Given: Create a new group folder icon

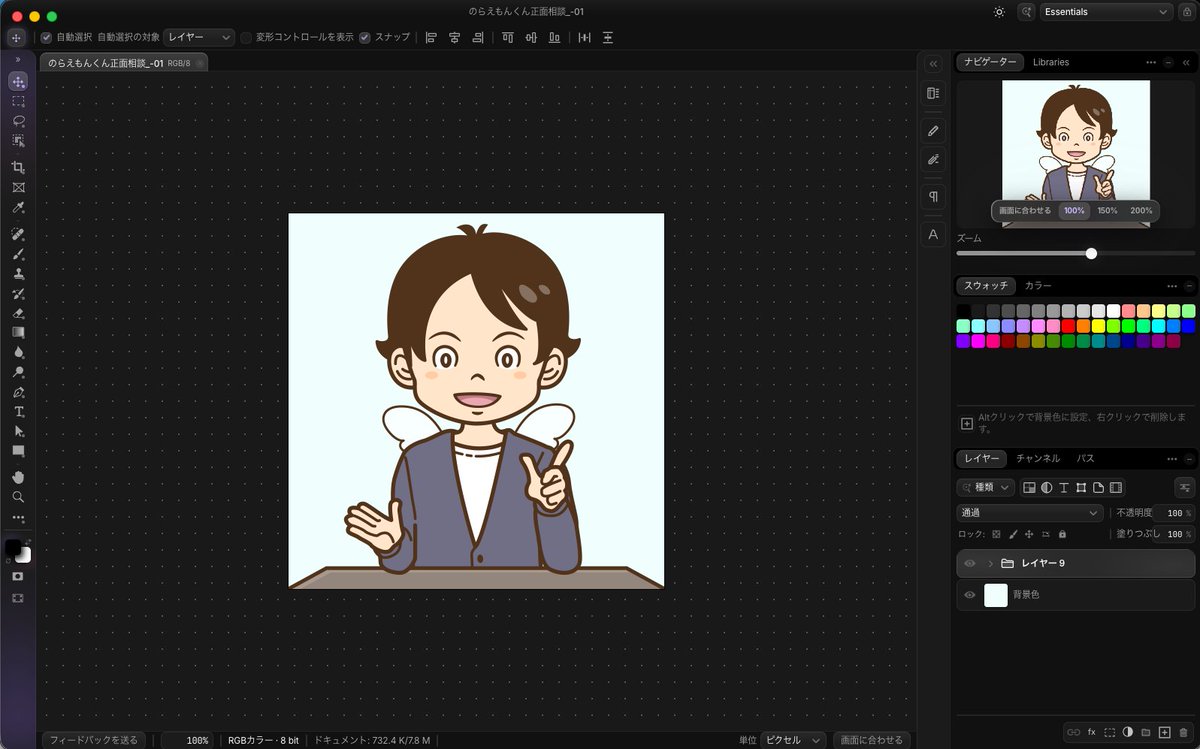Looking at the screenshot, I should (x=1147, y=732).
